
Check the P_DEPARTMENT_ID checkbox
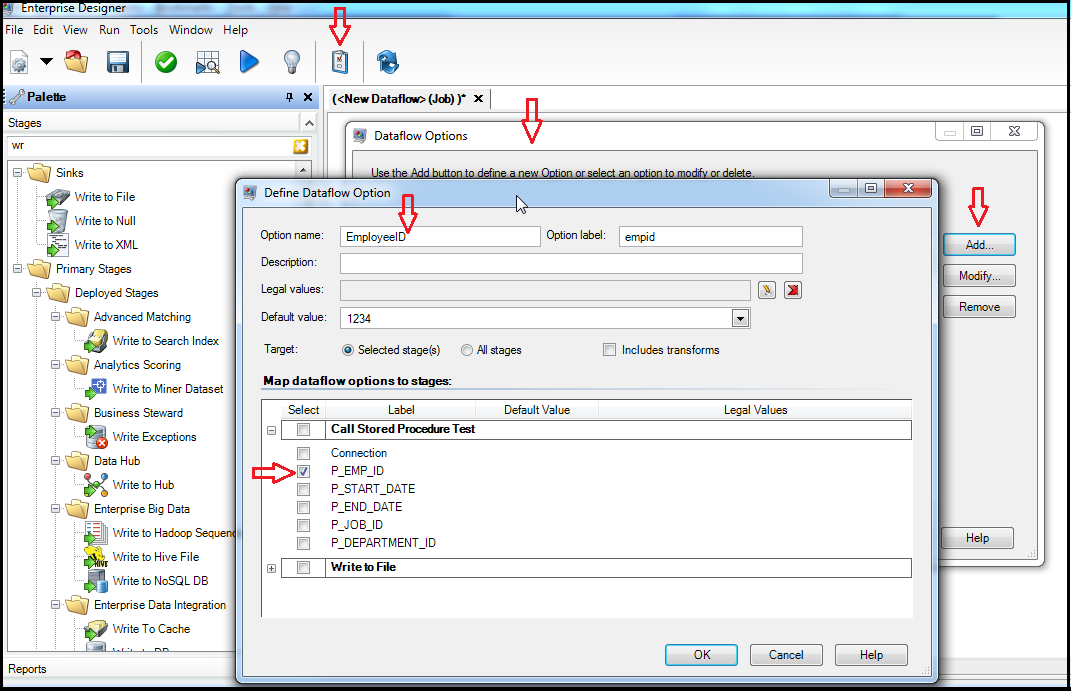point(303,543)
